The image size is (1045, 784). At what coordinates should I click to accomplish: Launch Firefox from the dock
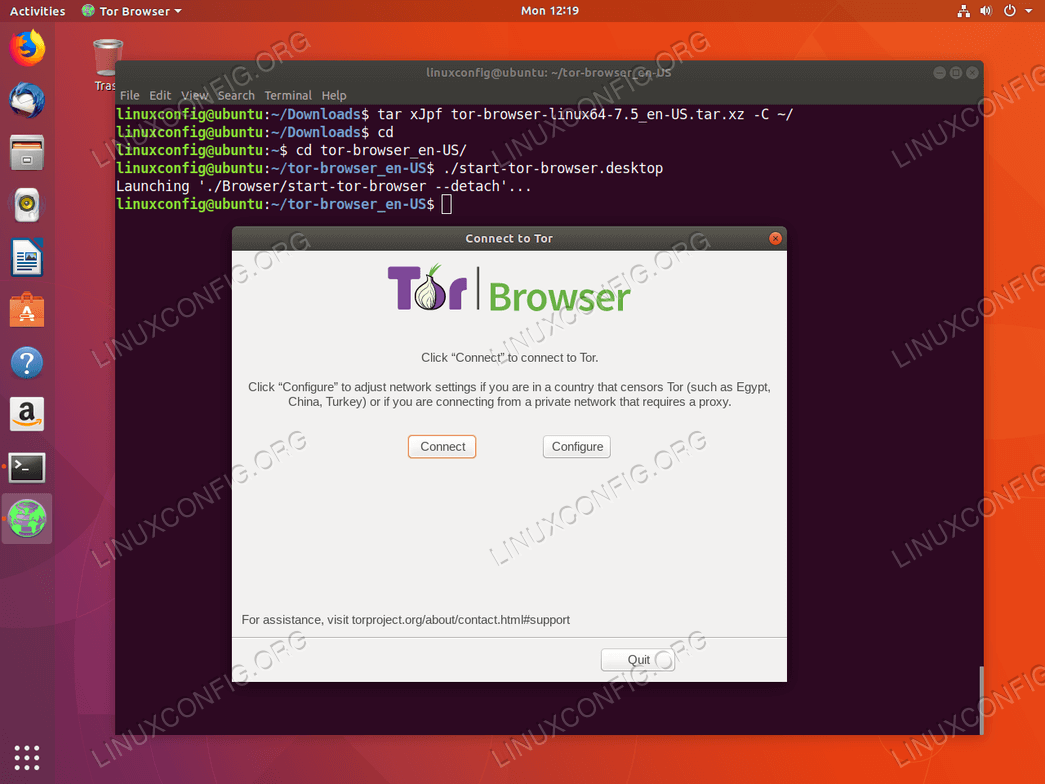(x=27, y=48)
